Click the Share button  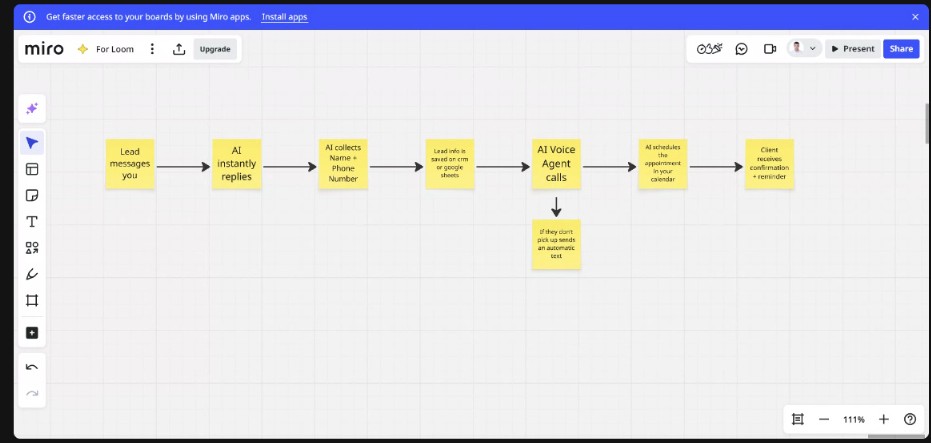click(900, 49)
